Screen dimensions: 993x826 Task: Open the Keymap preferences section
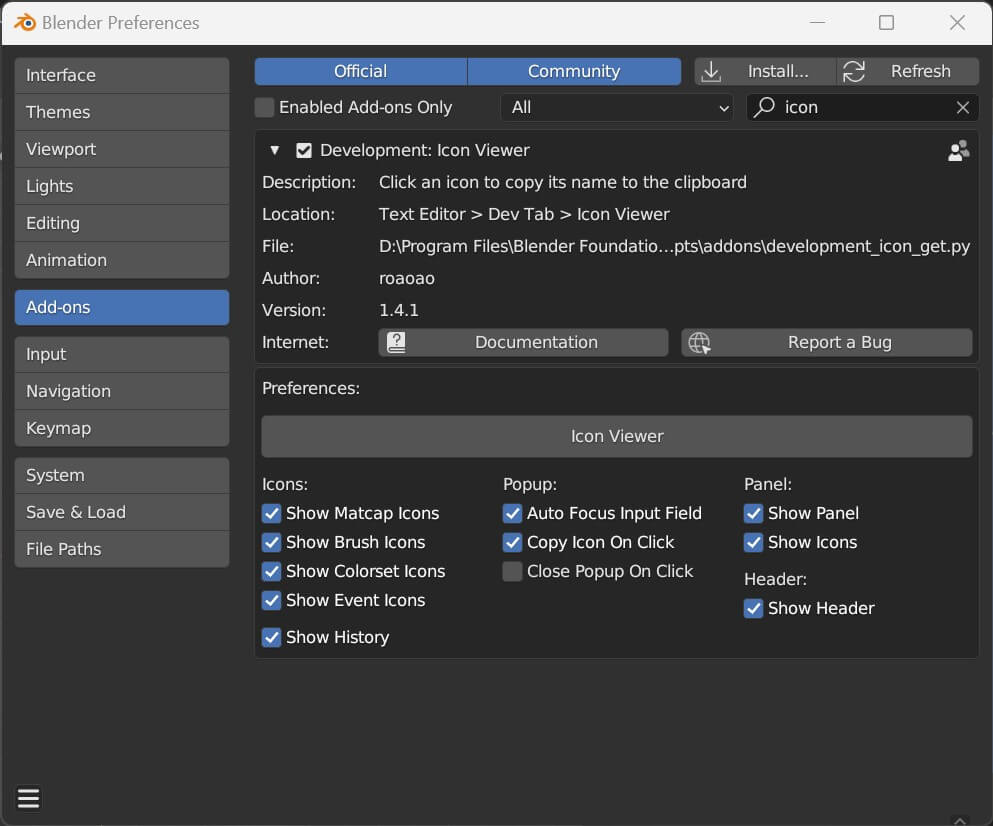pos(121,429)
